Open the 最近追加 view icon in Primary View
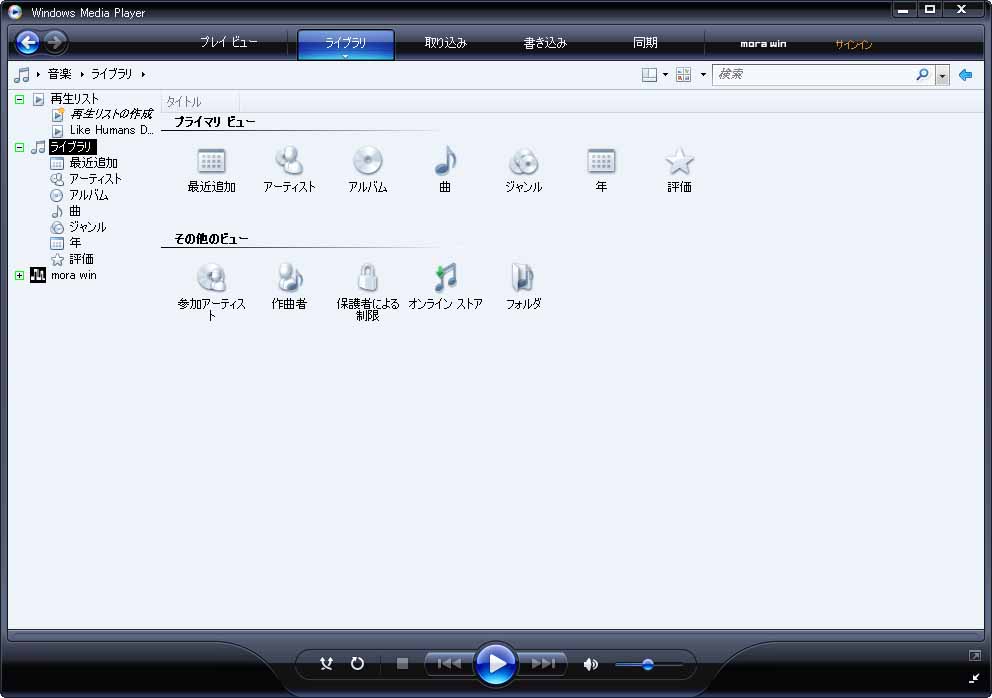Image resolution: width=992 pixels, height=698 pixels. [x=211, y=161]
